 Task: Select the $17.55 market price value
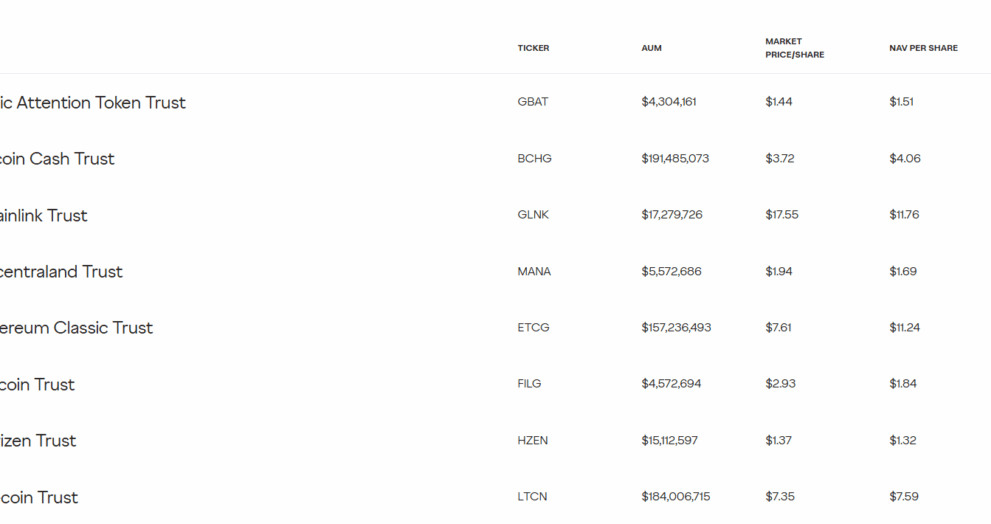(782, 215)
